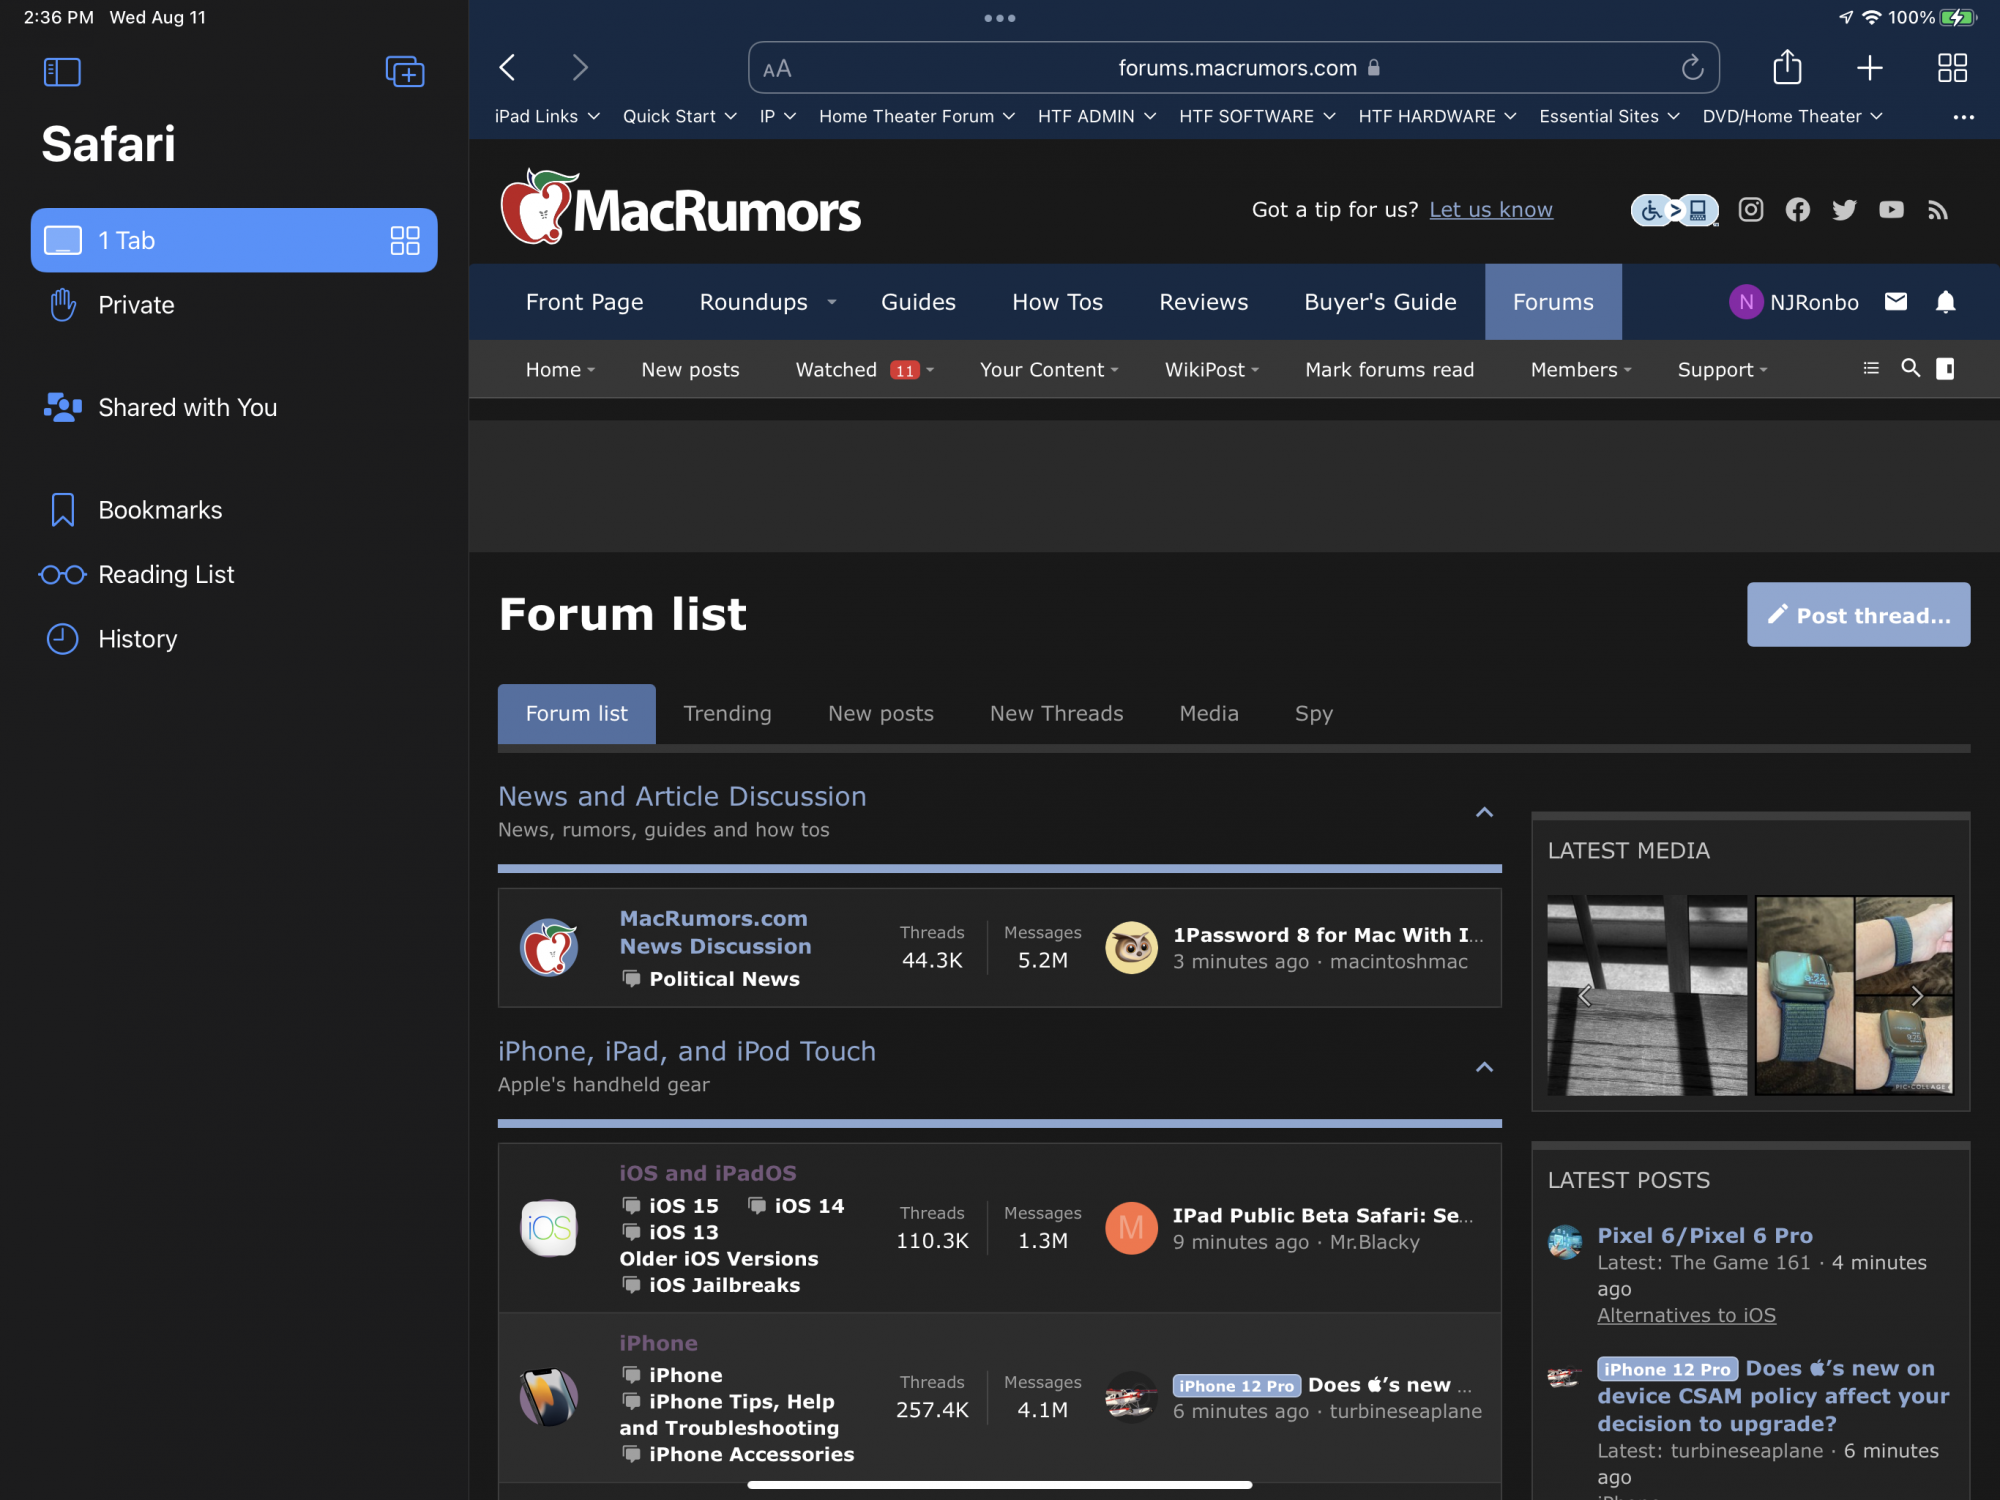Viewport: 2000px width, 1500px height.
Task: Collapse iPhone, iPad, and iPod Touch category
Action: pos(1484,1067)
